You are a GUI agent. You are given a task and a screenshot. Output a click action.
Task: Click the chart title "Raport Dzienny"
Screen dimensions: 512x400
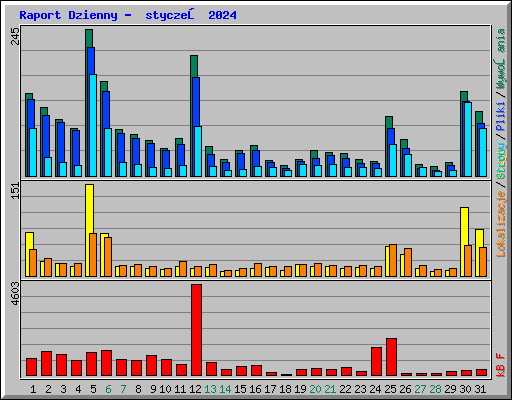tap(68, 15)
